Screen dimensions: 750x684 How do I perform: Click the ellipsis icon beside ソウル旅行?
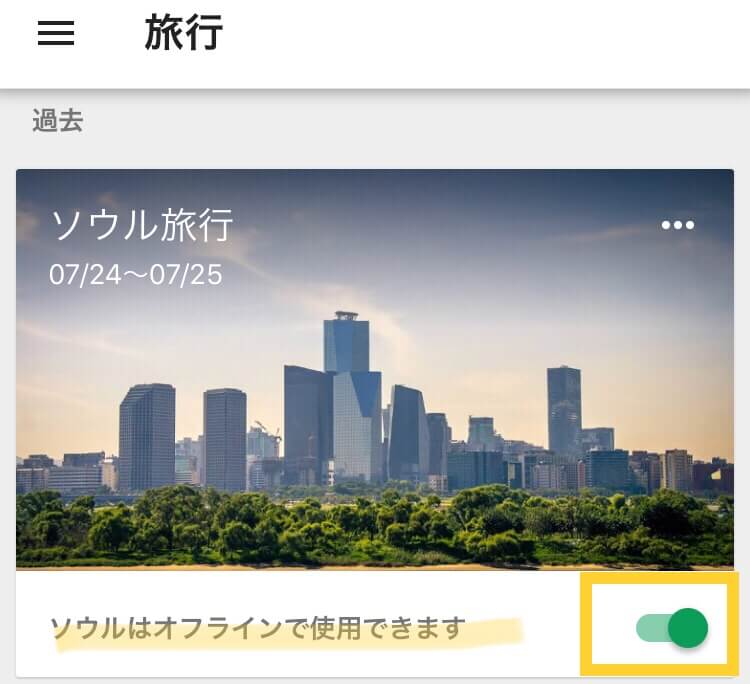[x=678, y=225]
